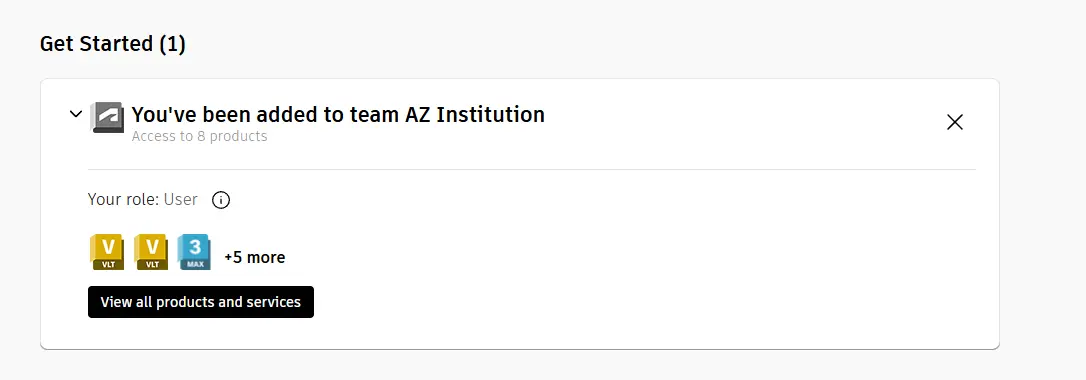
Task: Select the first VLT product icon
Action: click(x=107, y=252)
